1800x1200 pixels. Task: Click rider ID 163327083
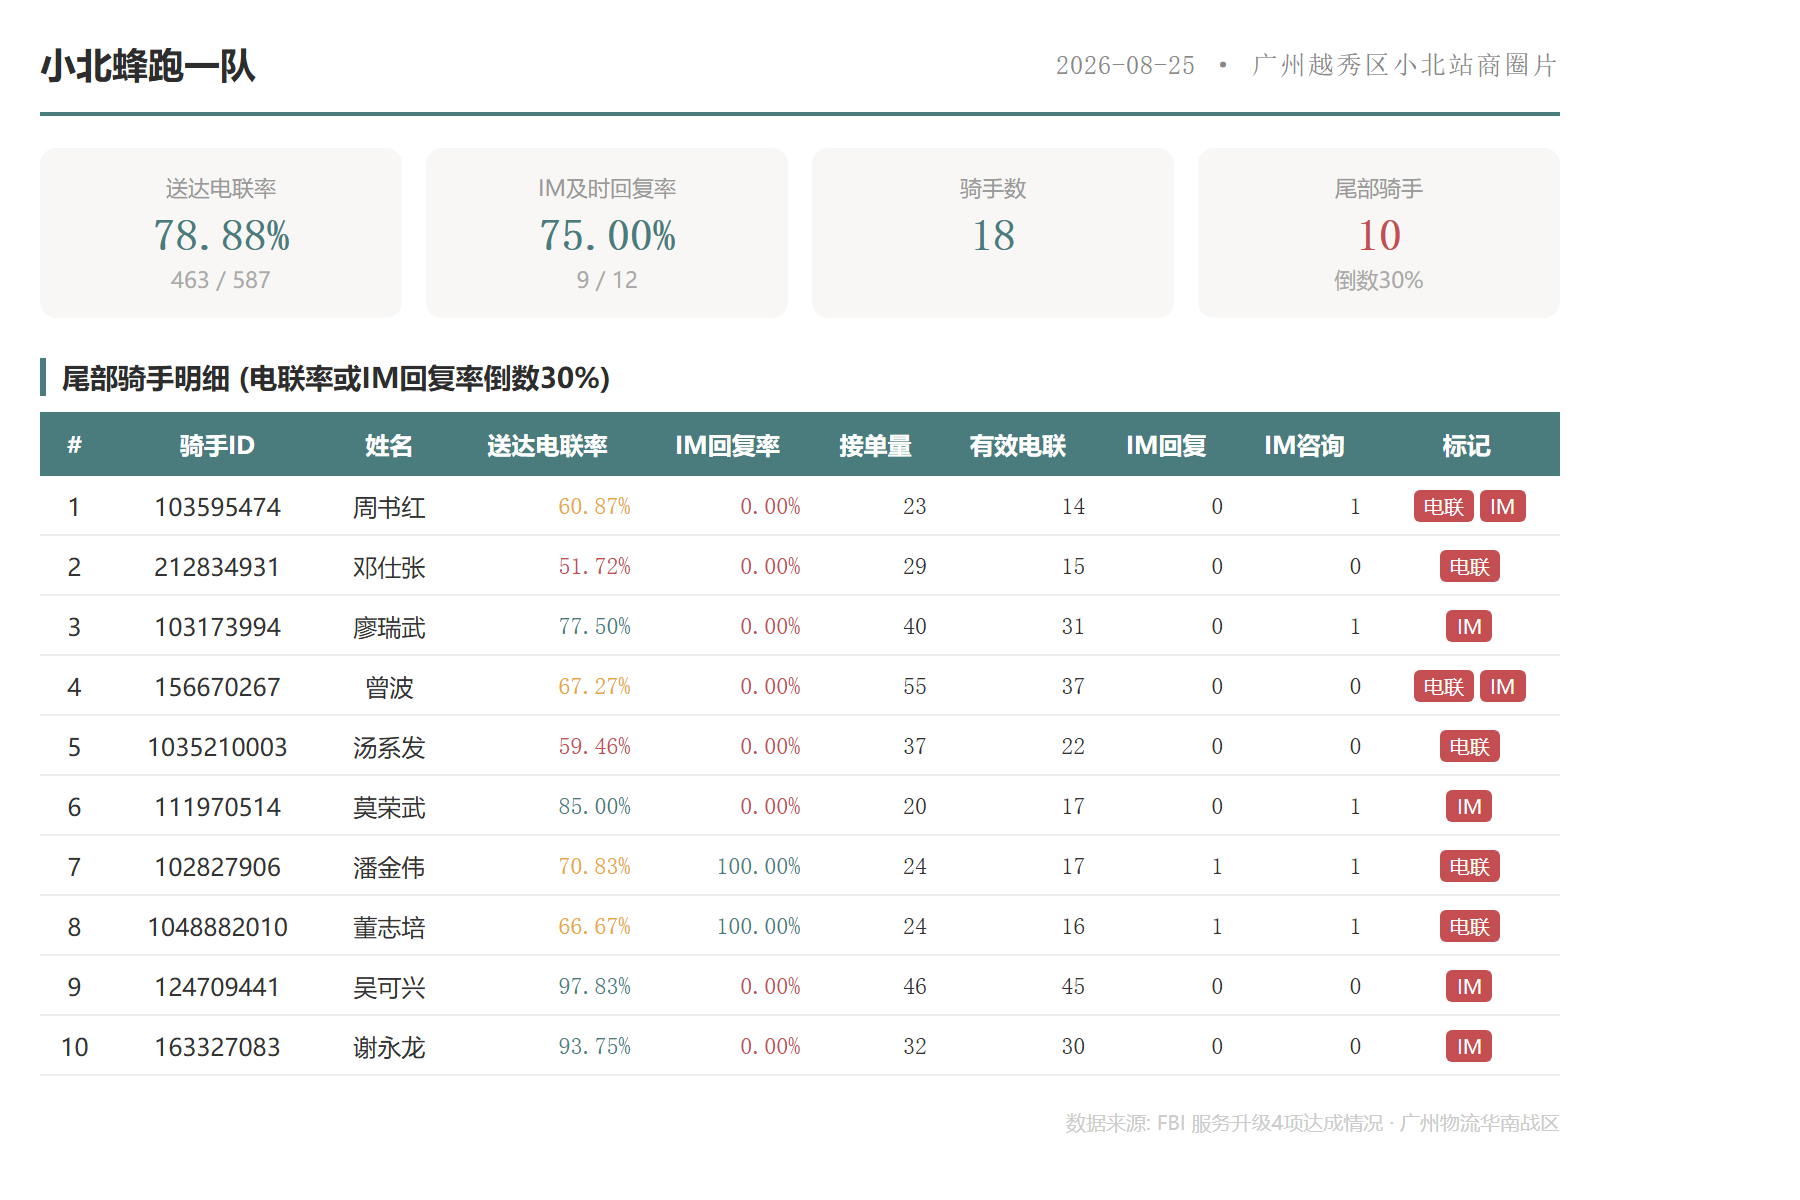pyautogui.click(x=217, y=1047)
